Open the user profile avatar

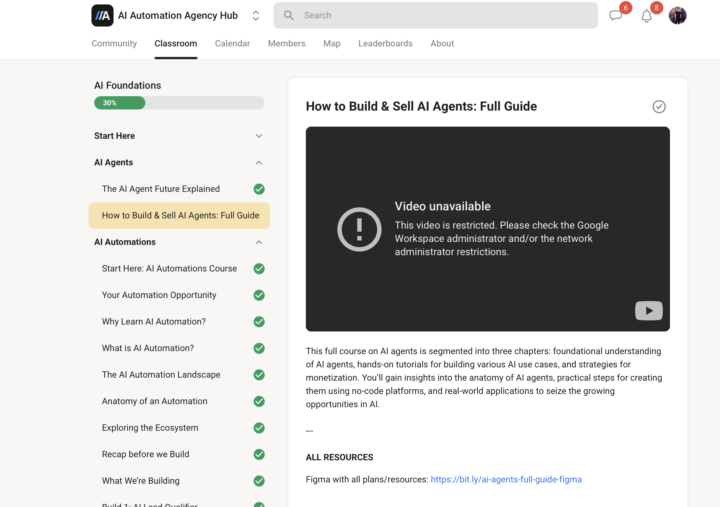[x=677, y=16]
